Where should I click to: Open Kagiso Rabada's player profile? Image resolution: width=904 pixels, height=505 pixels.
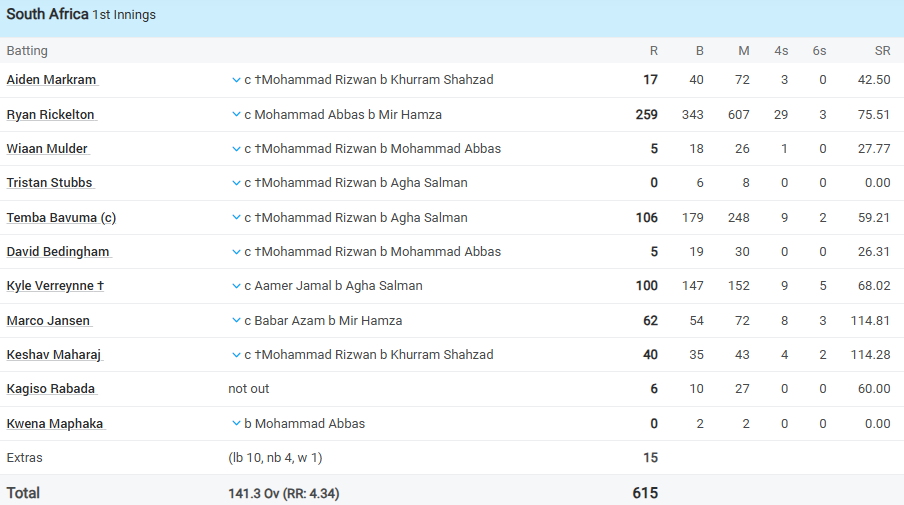[51, 389]
